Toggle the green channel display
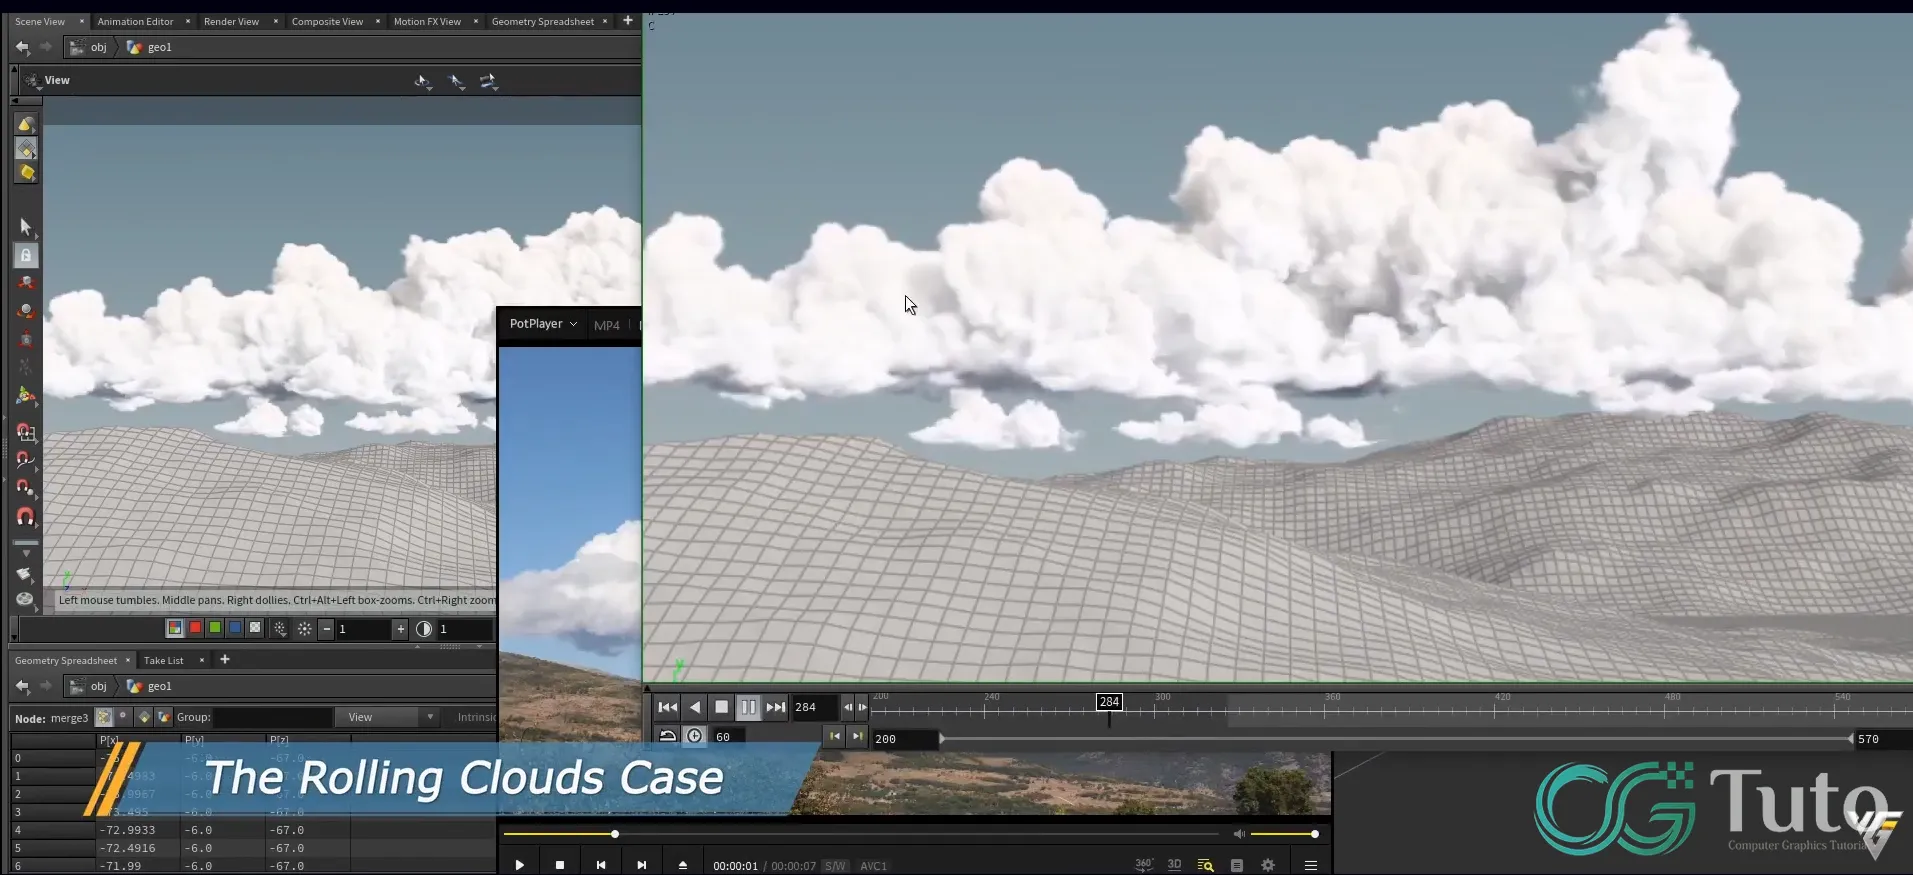1913x875 pixels. (x=215, y=628)
